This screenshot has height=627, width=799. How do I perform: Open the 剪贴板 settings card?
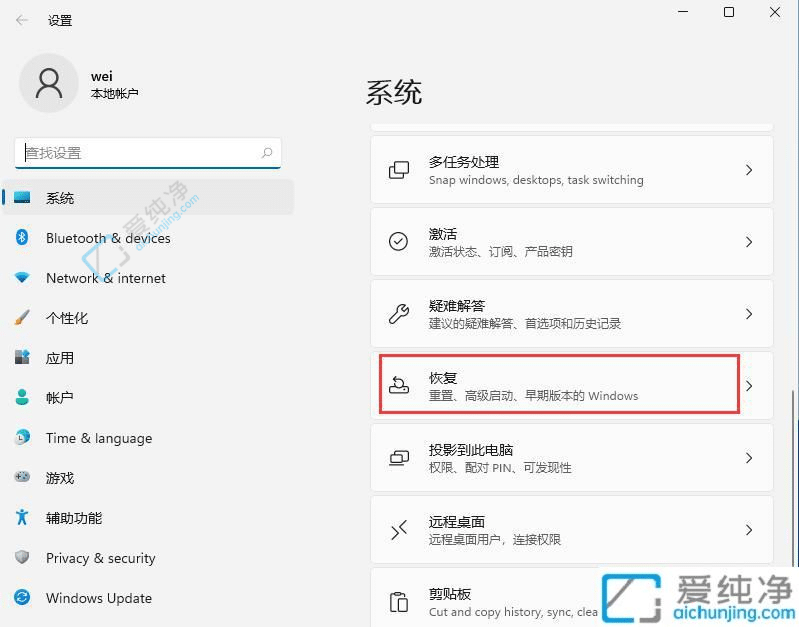click(572, 598)
